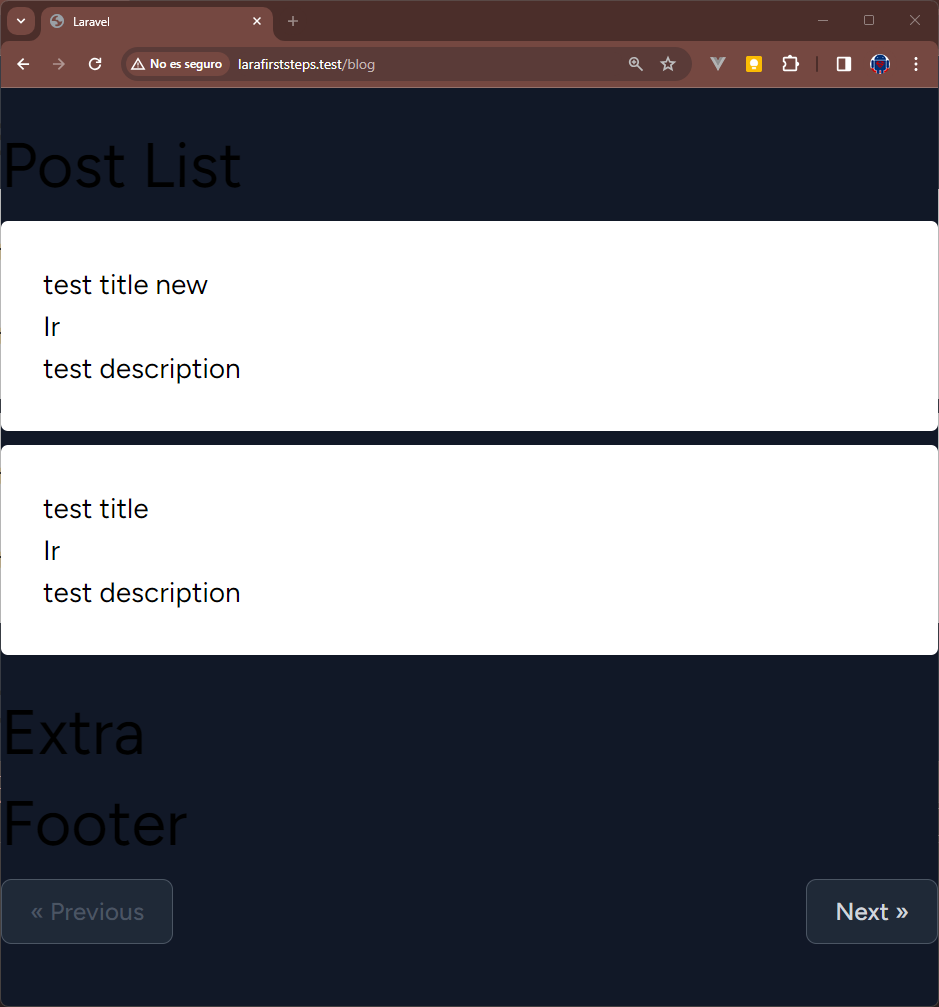
Task: Open the Vue devtools extension icon
Action: click(718, 63)
